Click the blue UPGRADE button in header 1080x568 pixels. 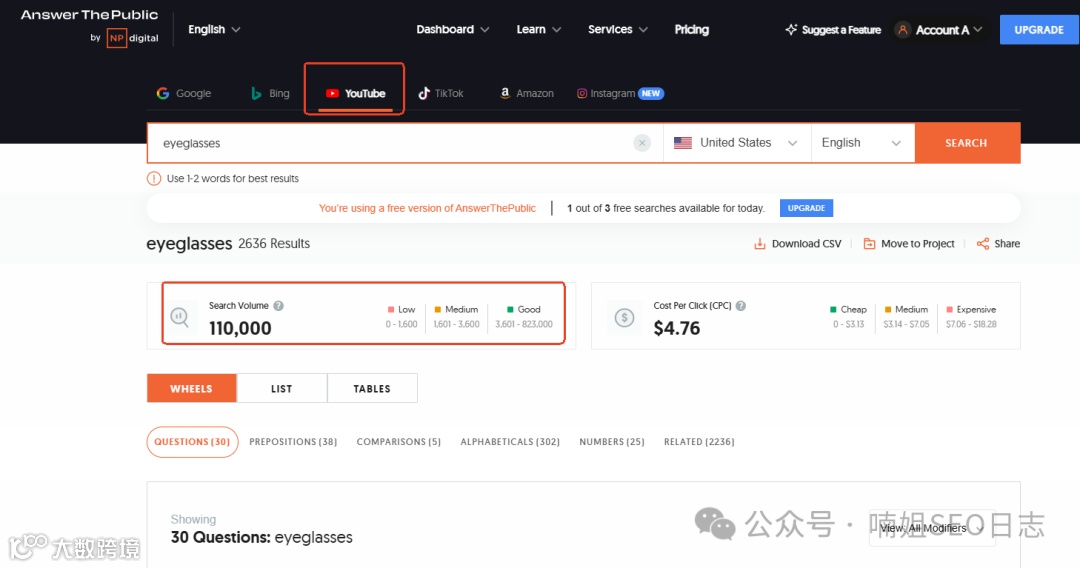(1039, 30)
